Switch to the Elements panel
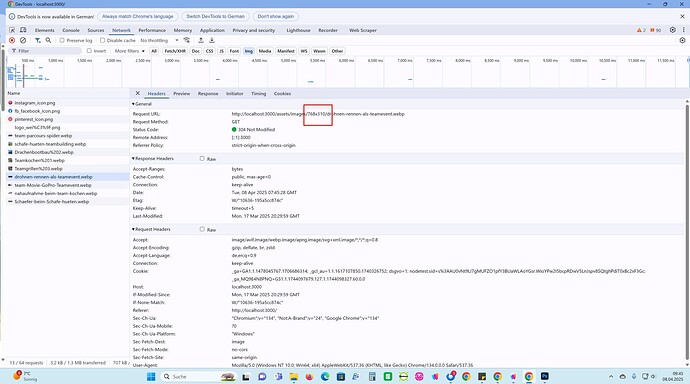 point(44,30)
